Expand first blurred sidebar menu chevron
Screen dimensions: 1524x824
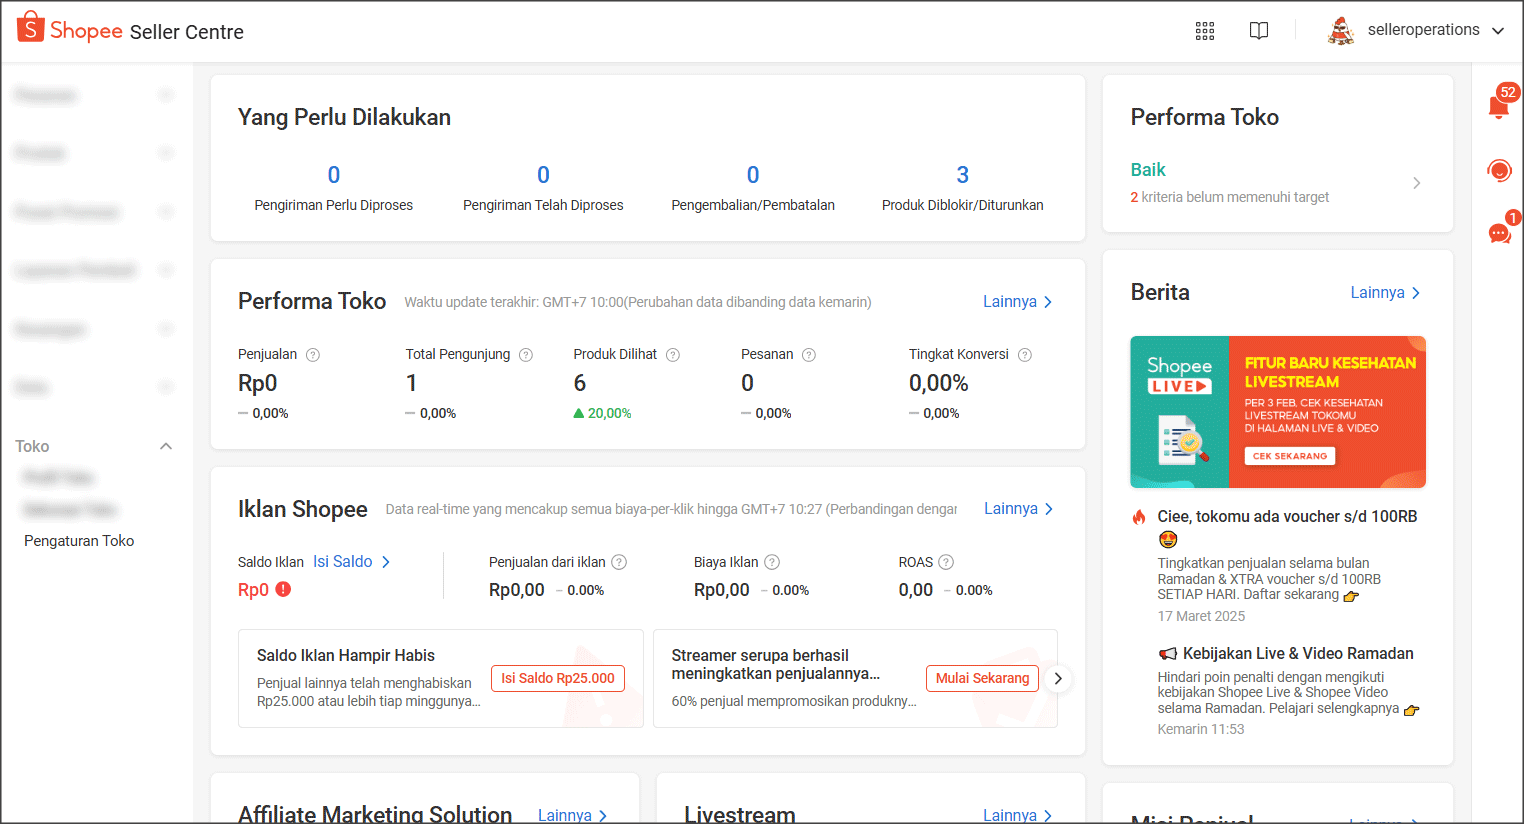point(166,95)
